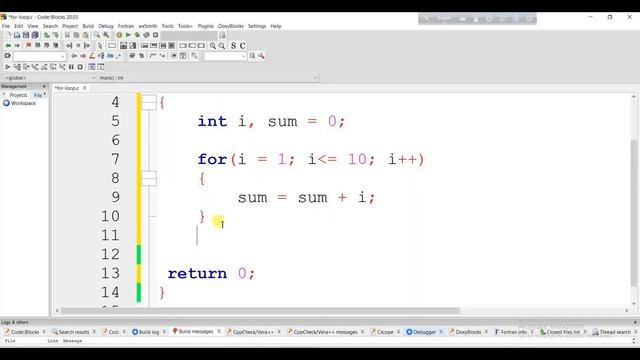The image size is (640, 360).
Task: Zoom out the editor view
Action: pyautogui.click(x=222, y=46)
